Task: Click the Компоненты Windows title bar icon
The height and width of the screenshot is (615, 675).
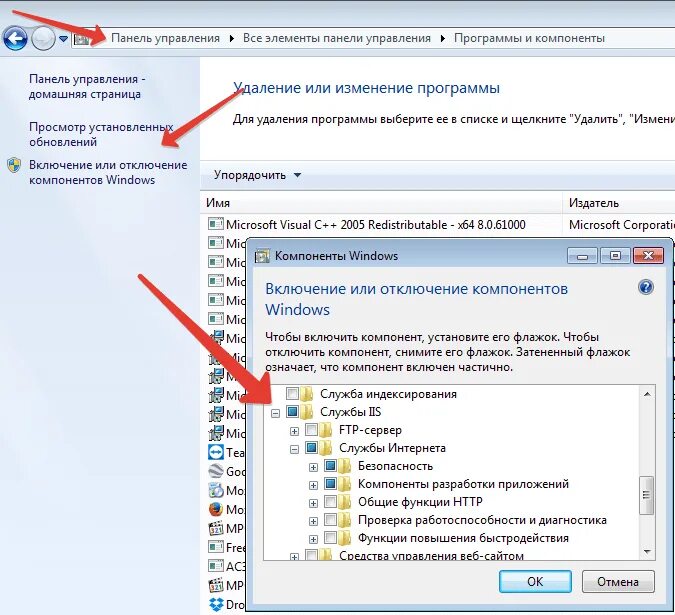Action: [x=262, y=256]
